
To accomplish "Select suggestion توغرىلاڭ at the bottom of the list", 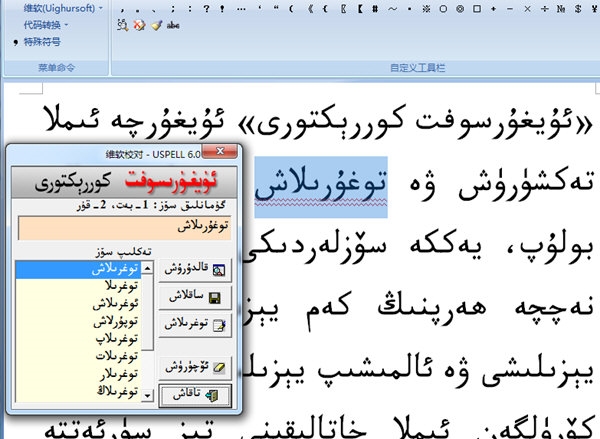I will click(x=78, y=392).
